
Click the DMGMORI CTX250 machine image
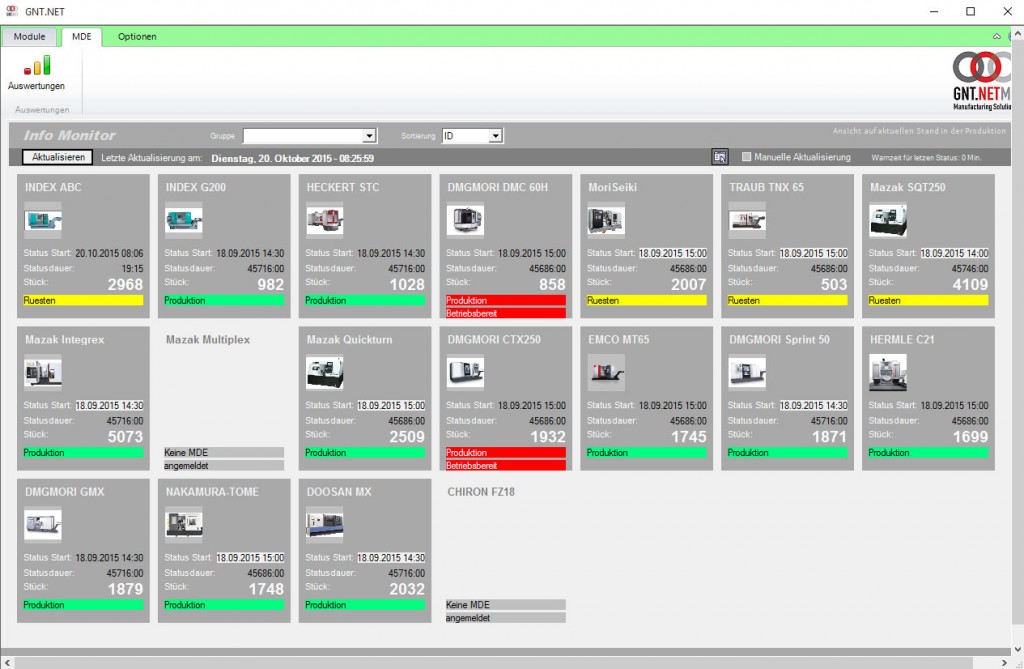click(466, 372)
